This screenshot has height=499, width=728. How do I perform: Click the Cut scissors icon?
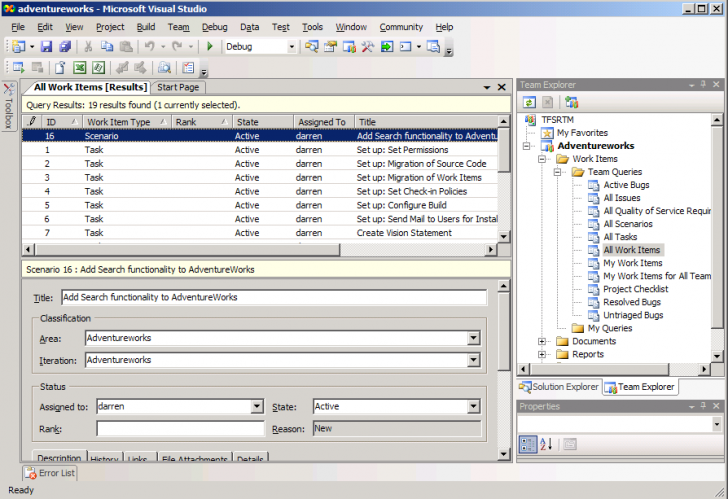pyautogui.click(x=88, y=46)
